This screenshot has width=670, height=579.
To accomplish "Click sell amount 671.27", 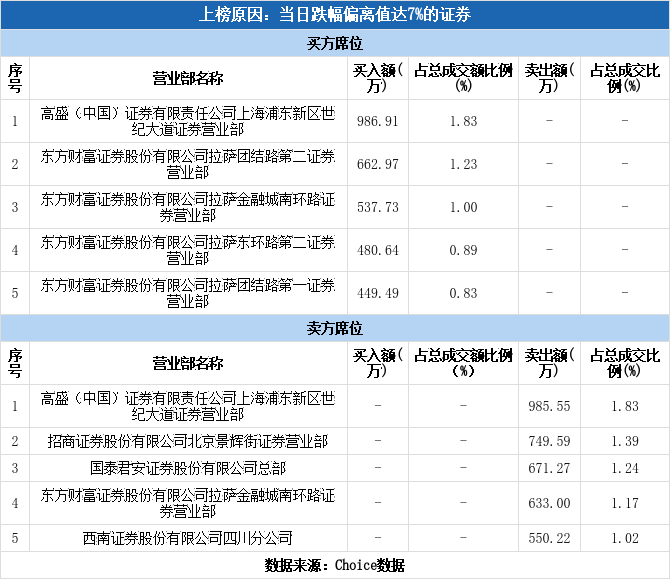I will [x=549, y=468].
